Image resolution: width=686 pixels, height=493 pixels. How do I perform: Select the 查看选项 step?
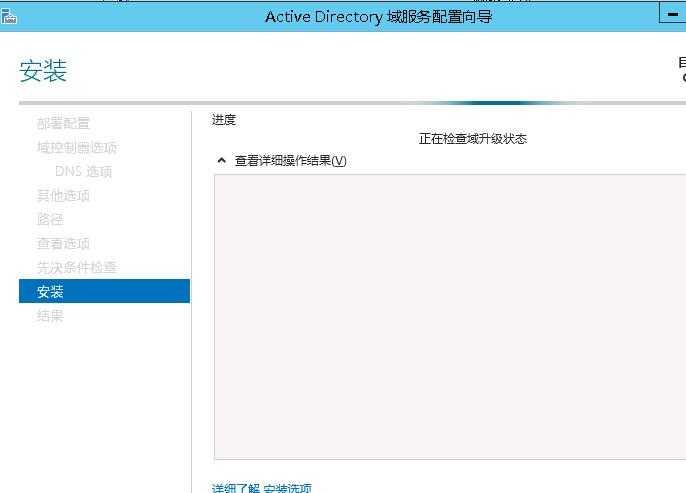tap(63, 243)
